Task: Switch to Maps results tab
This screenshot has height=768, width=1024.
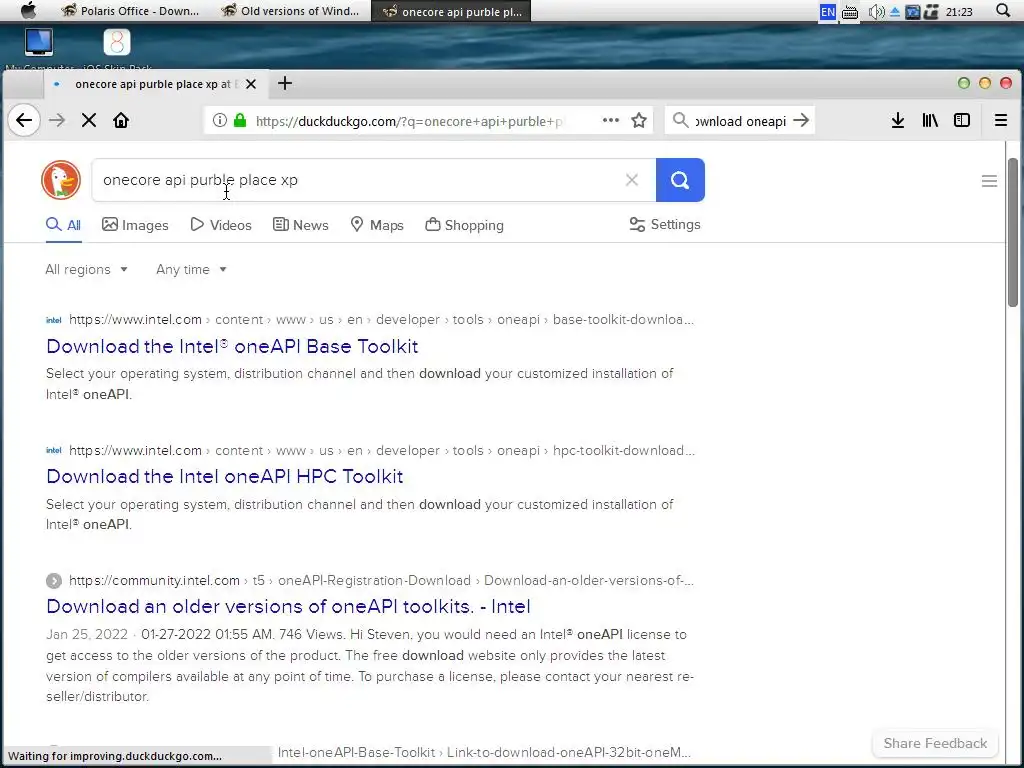Action: pyautogui.click(x=377, y=225)
